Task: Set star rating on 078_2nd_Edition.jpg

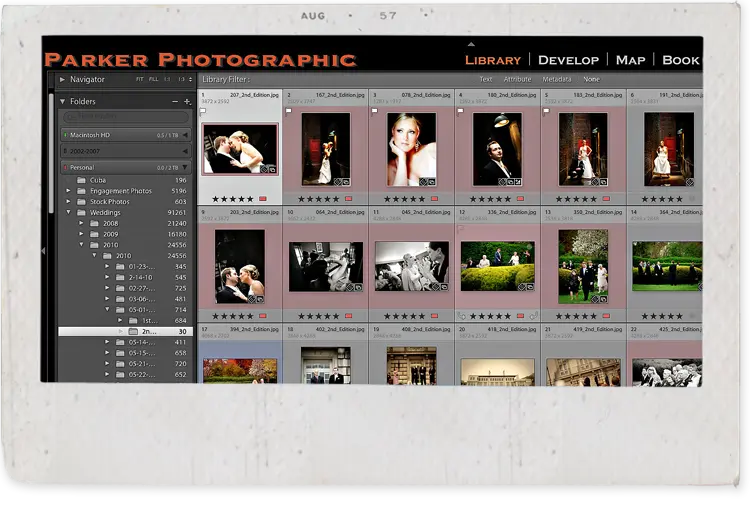Action: (404, 199)
